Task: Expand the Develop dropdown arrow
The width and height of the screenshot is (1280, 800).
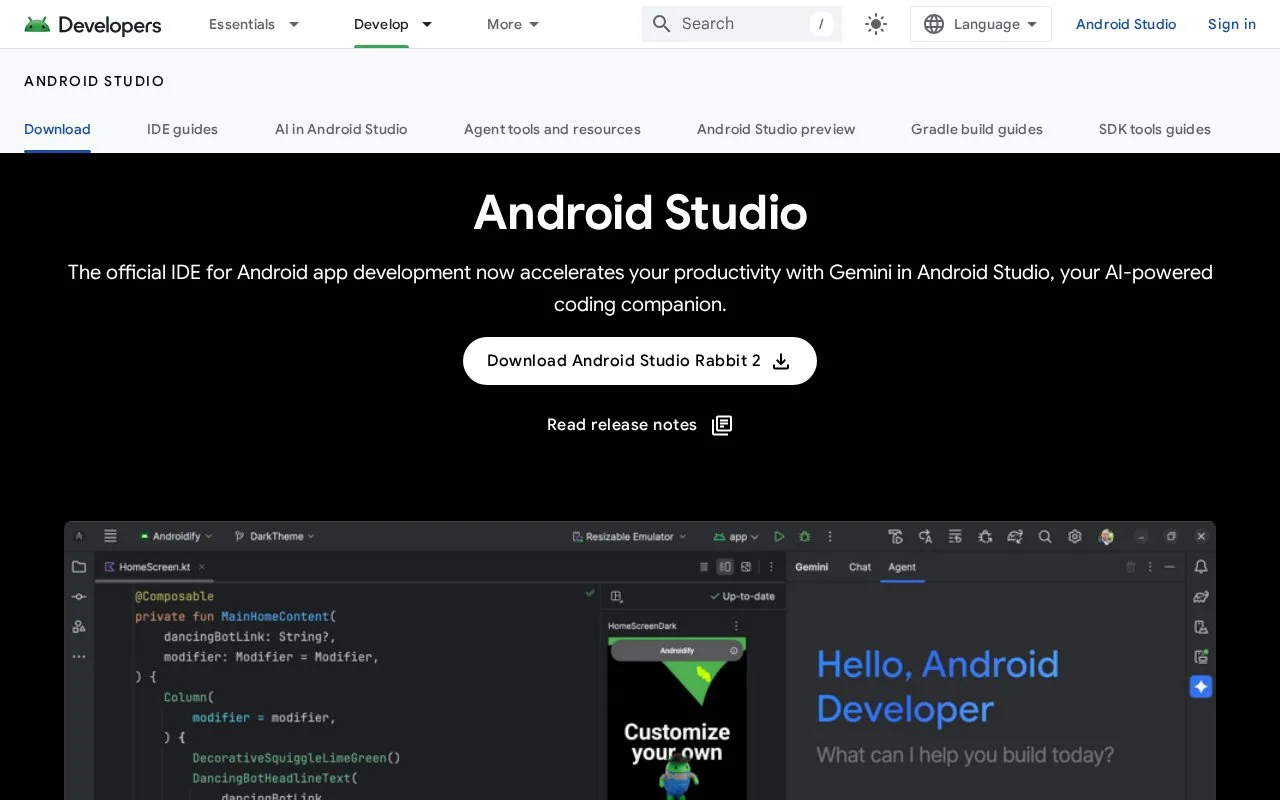Action: pyautogui.click(x=427, y=24)
